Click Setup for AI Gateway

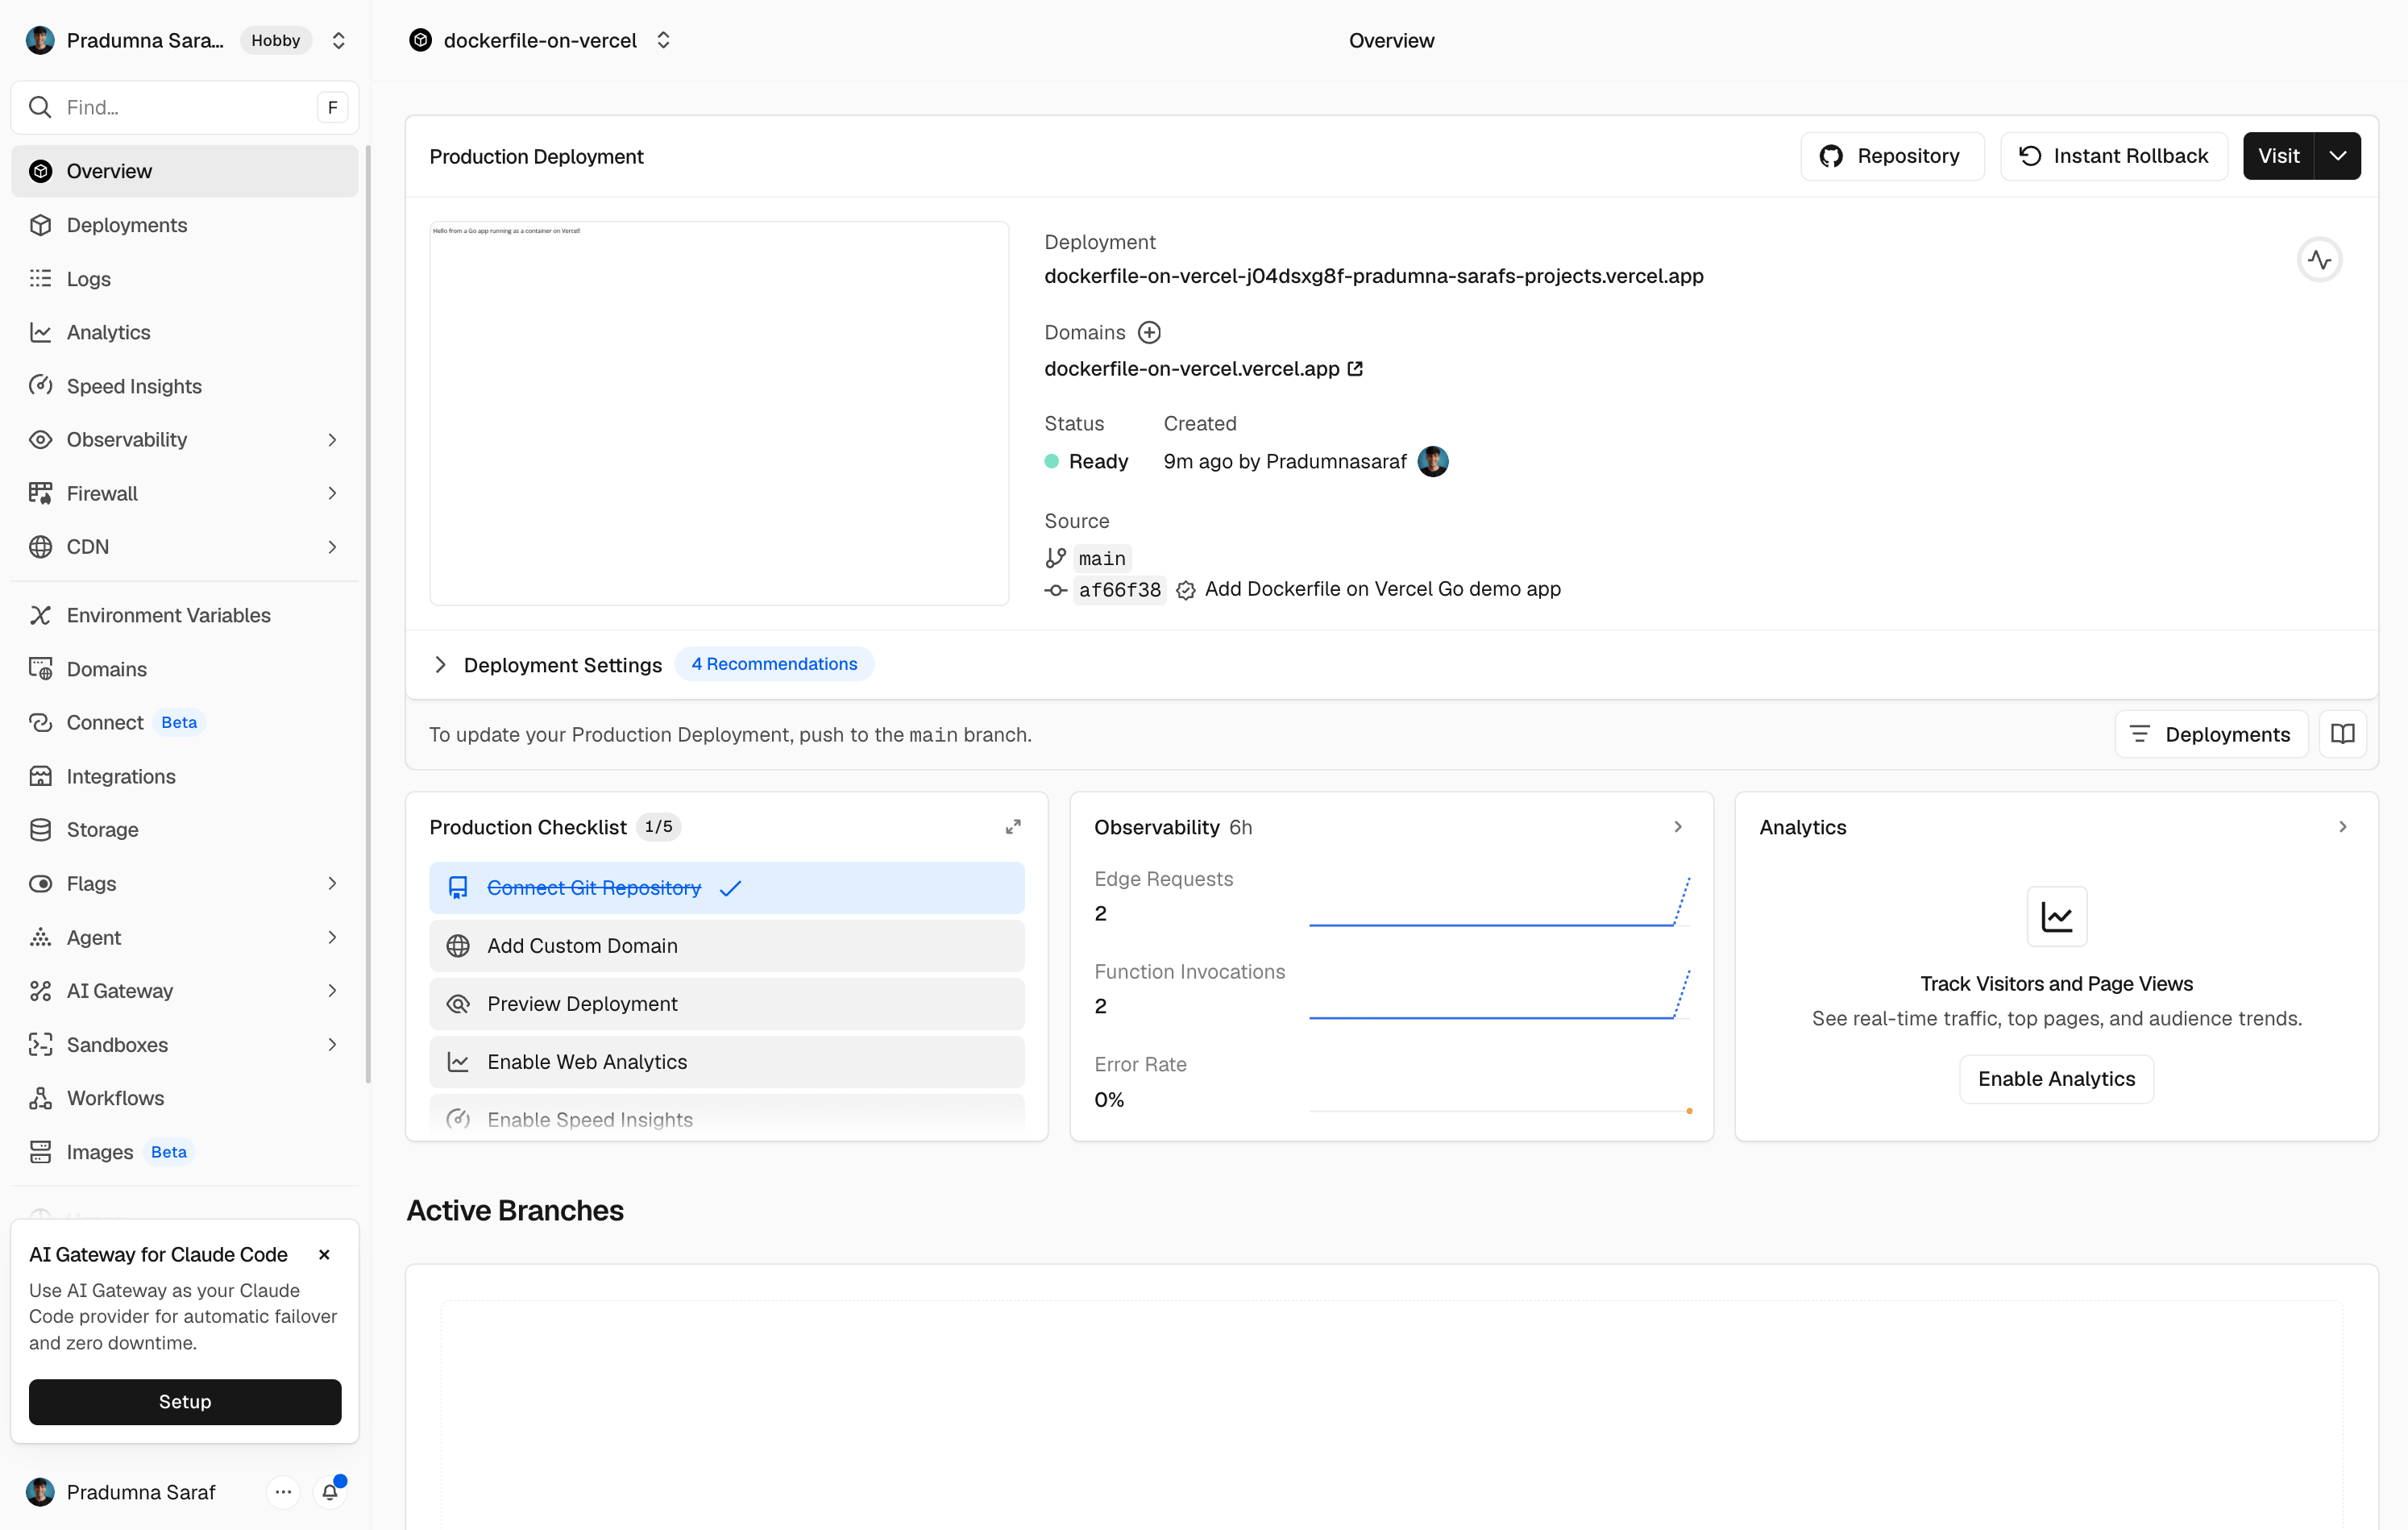tap(185, 1402)
